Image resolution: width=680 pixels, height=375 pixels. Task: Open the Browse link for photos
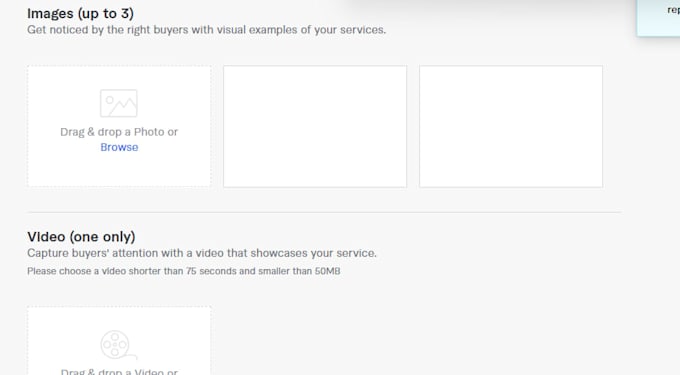[119, 147]
